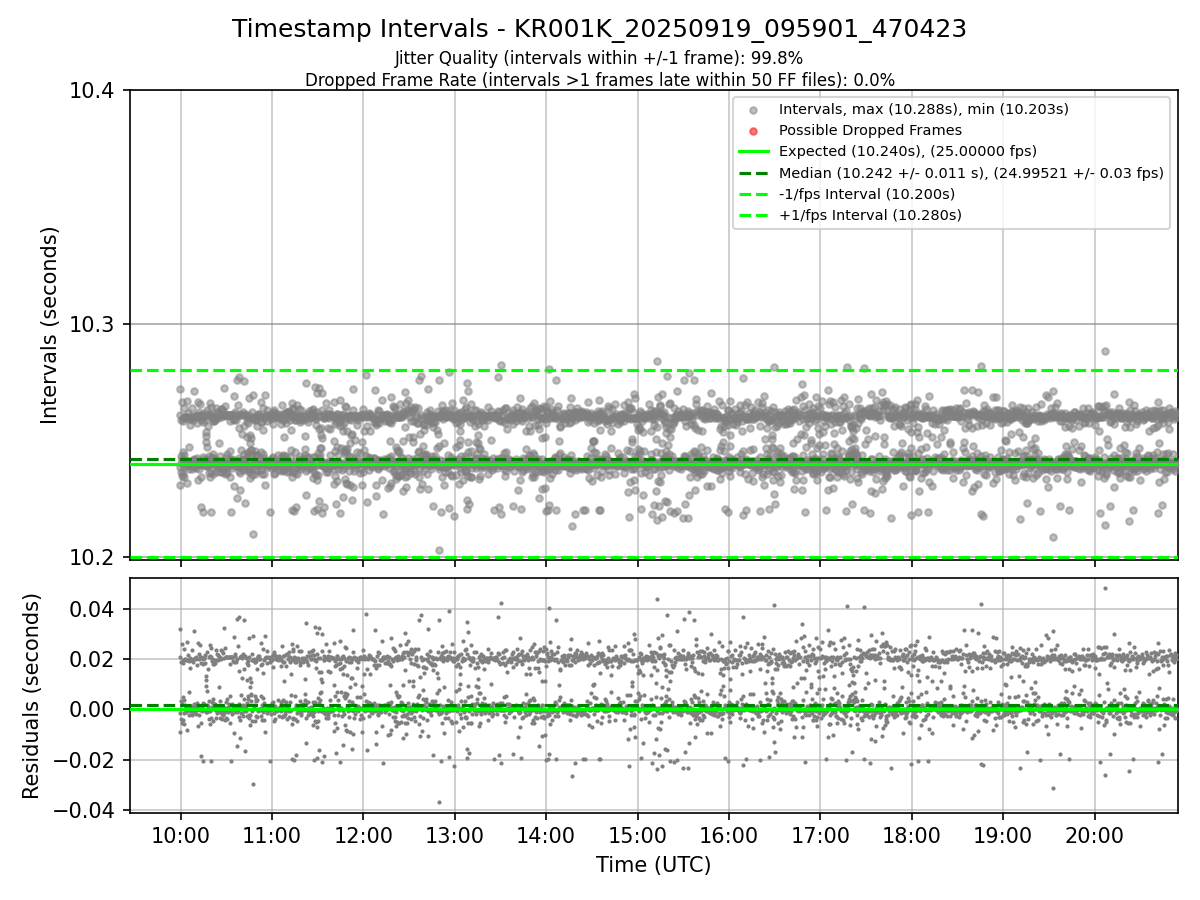Click the Intervals (seconds) y-axis label
The width and height of the screenshot is (1200, 900).
tap(51, 324)
